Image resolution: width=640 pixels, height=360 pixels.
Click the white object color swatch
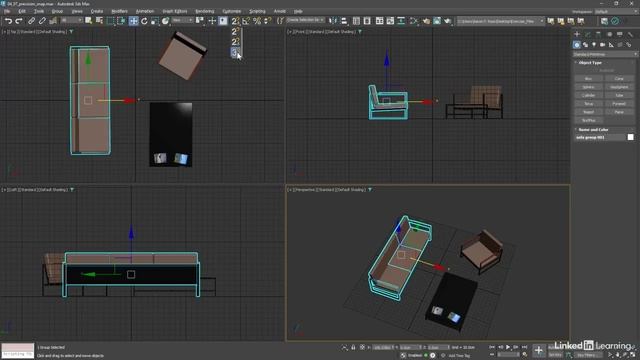(x=631, y=137)
